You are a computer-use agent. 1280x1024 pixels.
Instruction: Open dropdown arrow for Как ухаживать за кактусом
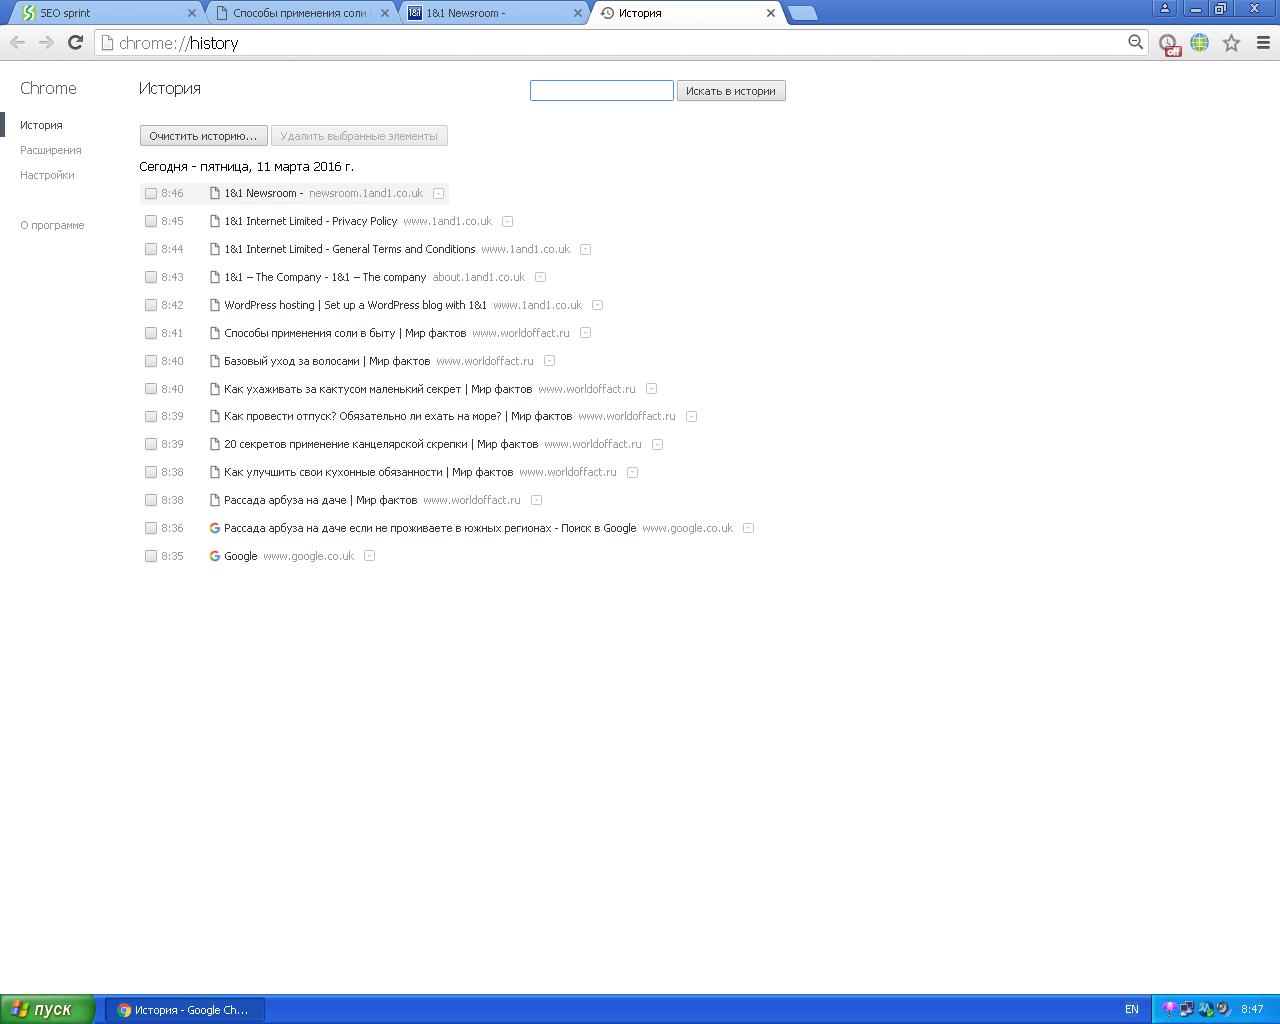click(651, 389)
